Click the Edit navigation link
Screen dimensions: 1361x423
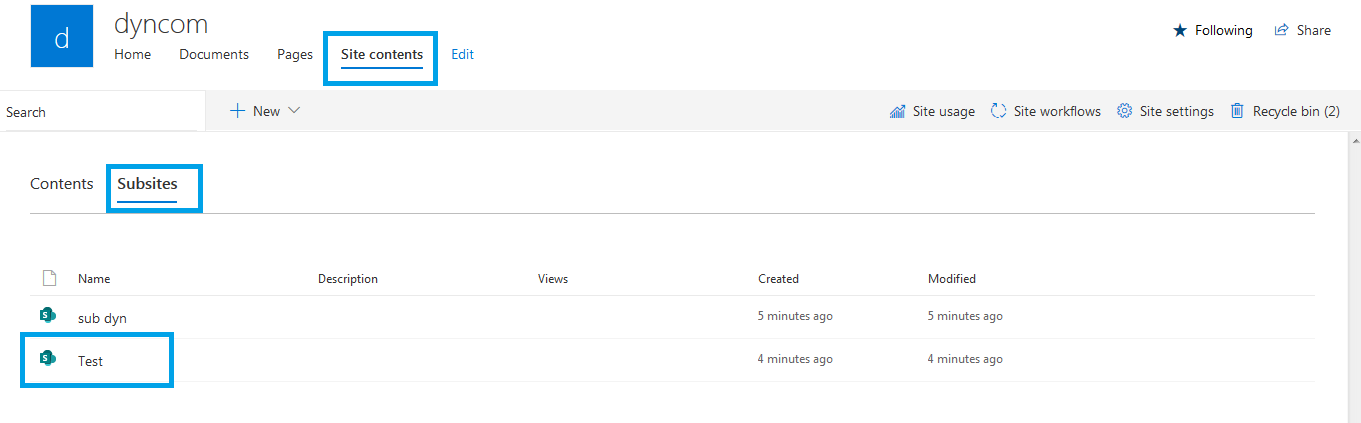point(462,54)
